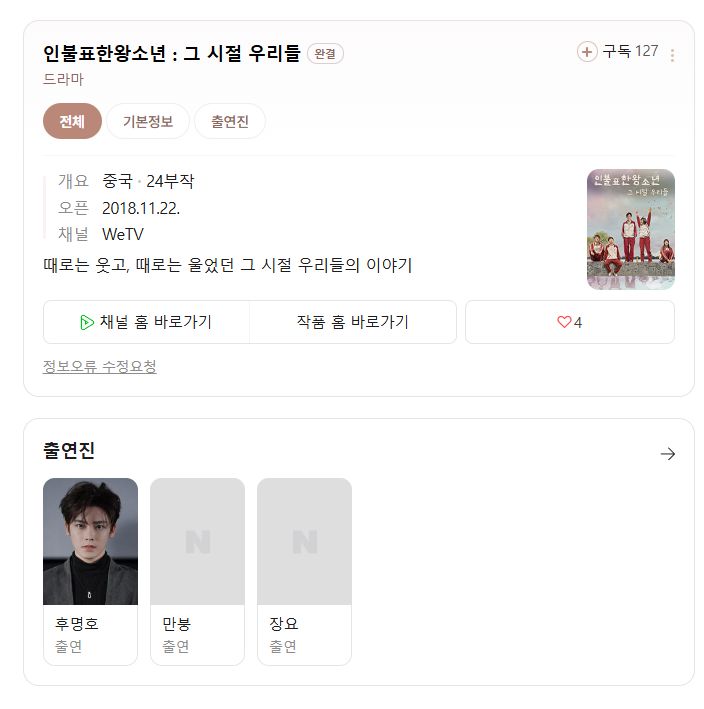Screen dimensions: 704x709
Task: Click the placeholder image for 만붕
Action: (197, 541)
